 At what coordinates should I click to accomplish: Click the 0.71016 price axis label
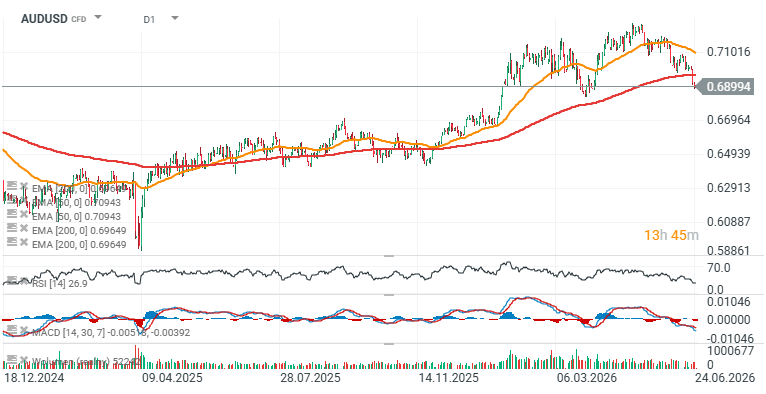[x=728, y=52]
